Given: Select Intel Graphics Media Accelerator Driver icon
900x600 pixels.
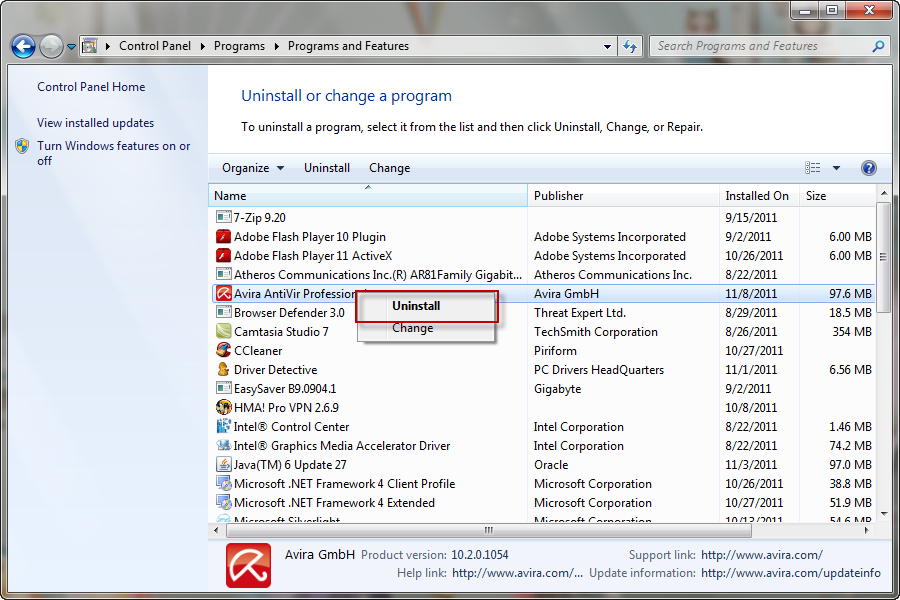Looking at the screenshot, I should (223, 445).
